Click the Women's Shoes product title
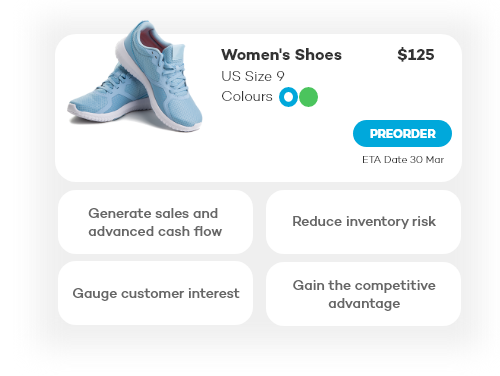This screenshot has height=376, width=500. coord(281,55)
